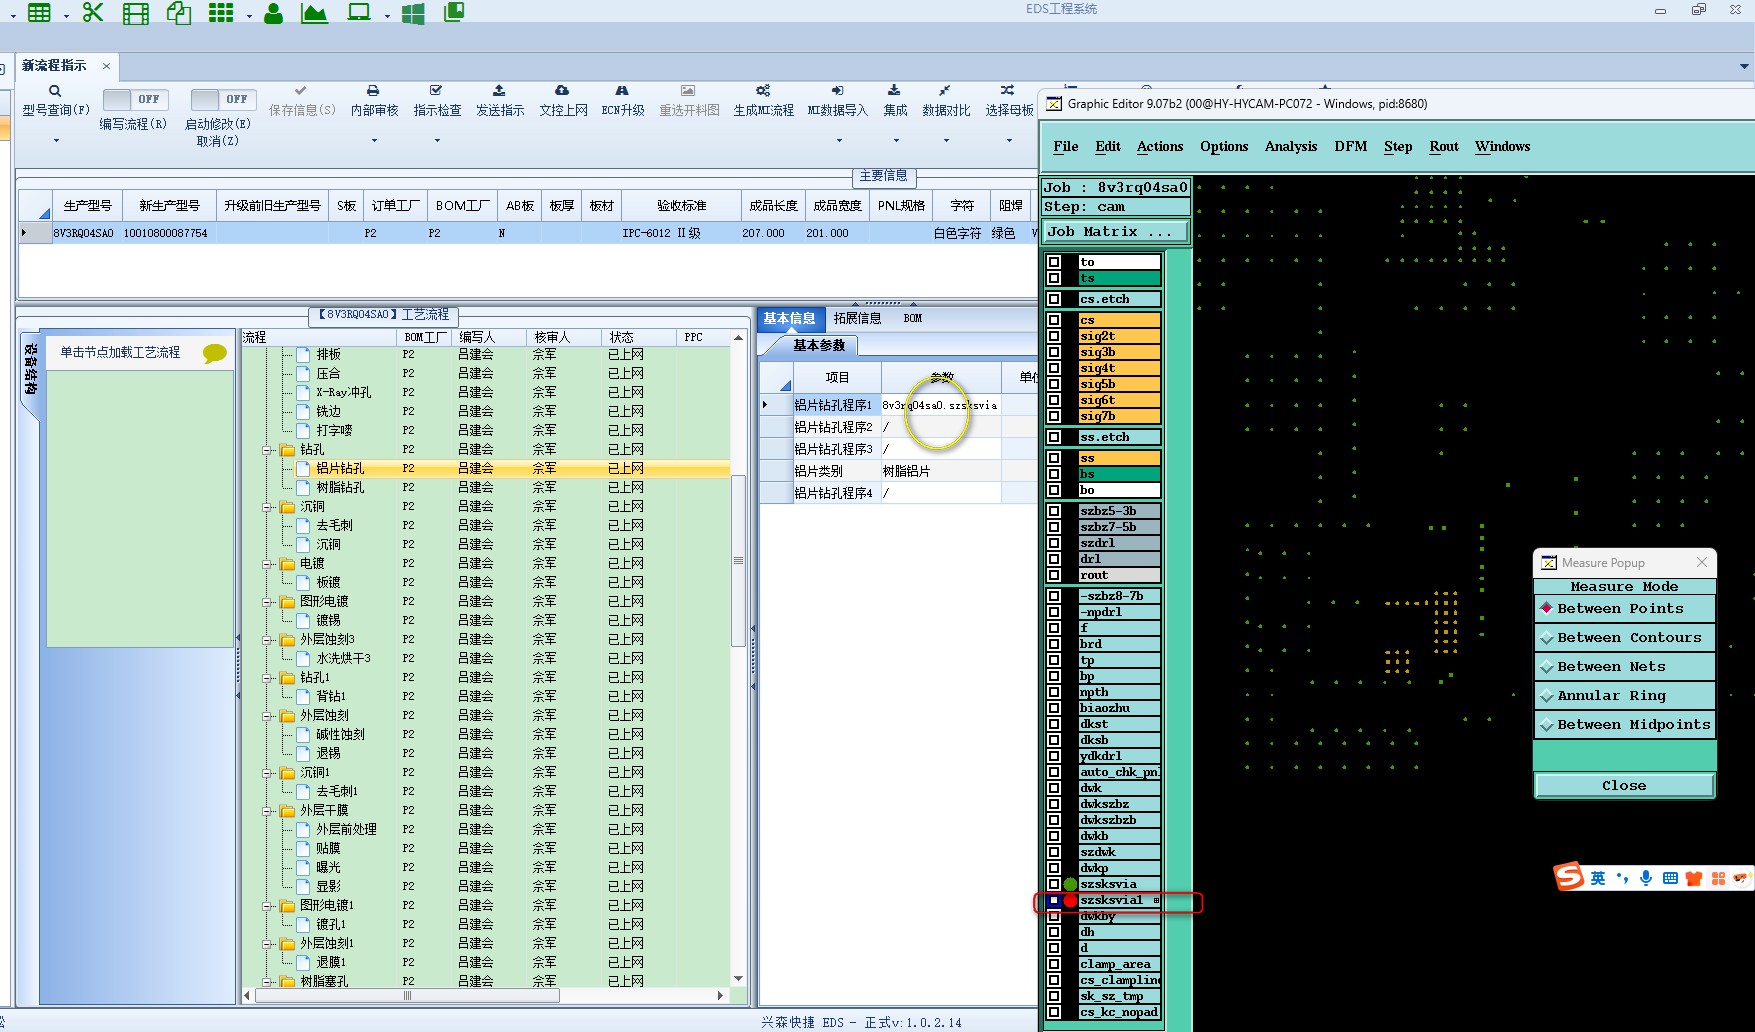Run 指示检查 check icon
1755x1032 pixels.
pos(436,90)
